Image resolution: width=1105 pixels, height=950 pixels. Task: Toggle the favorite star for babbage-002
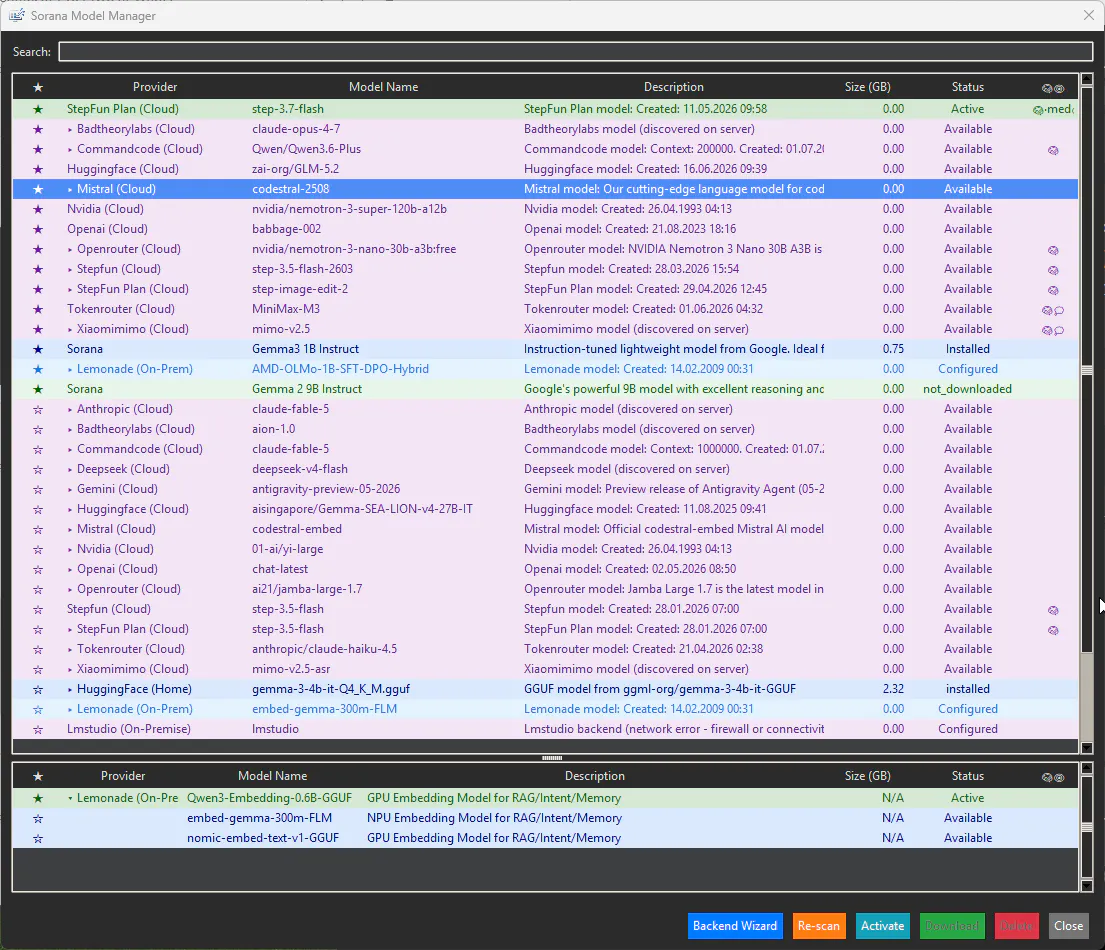click(38, 229)
